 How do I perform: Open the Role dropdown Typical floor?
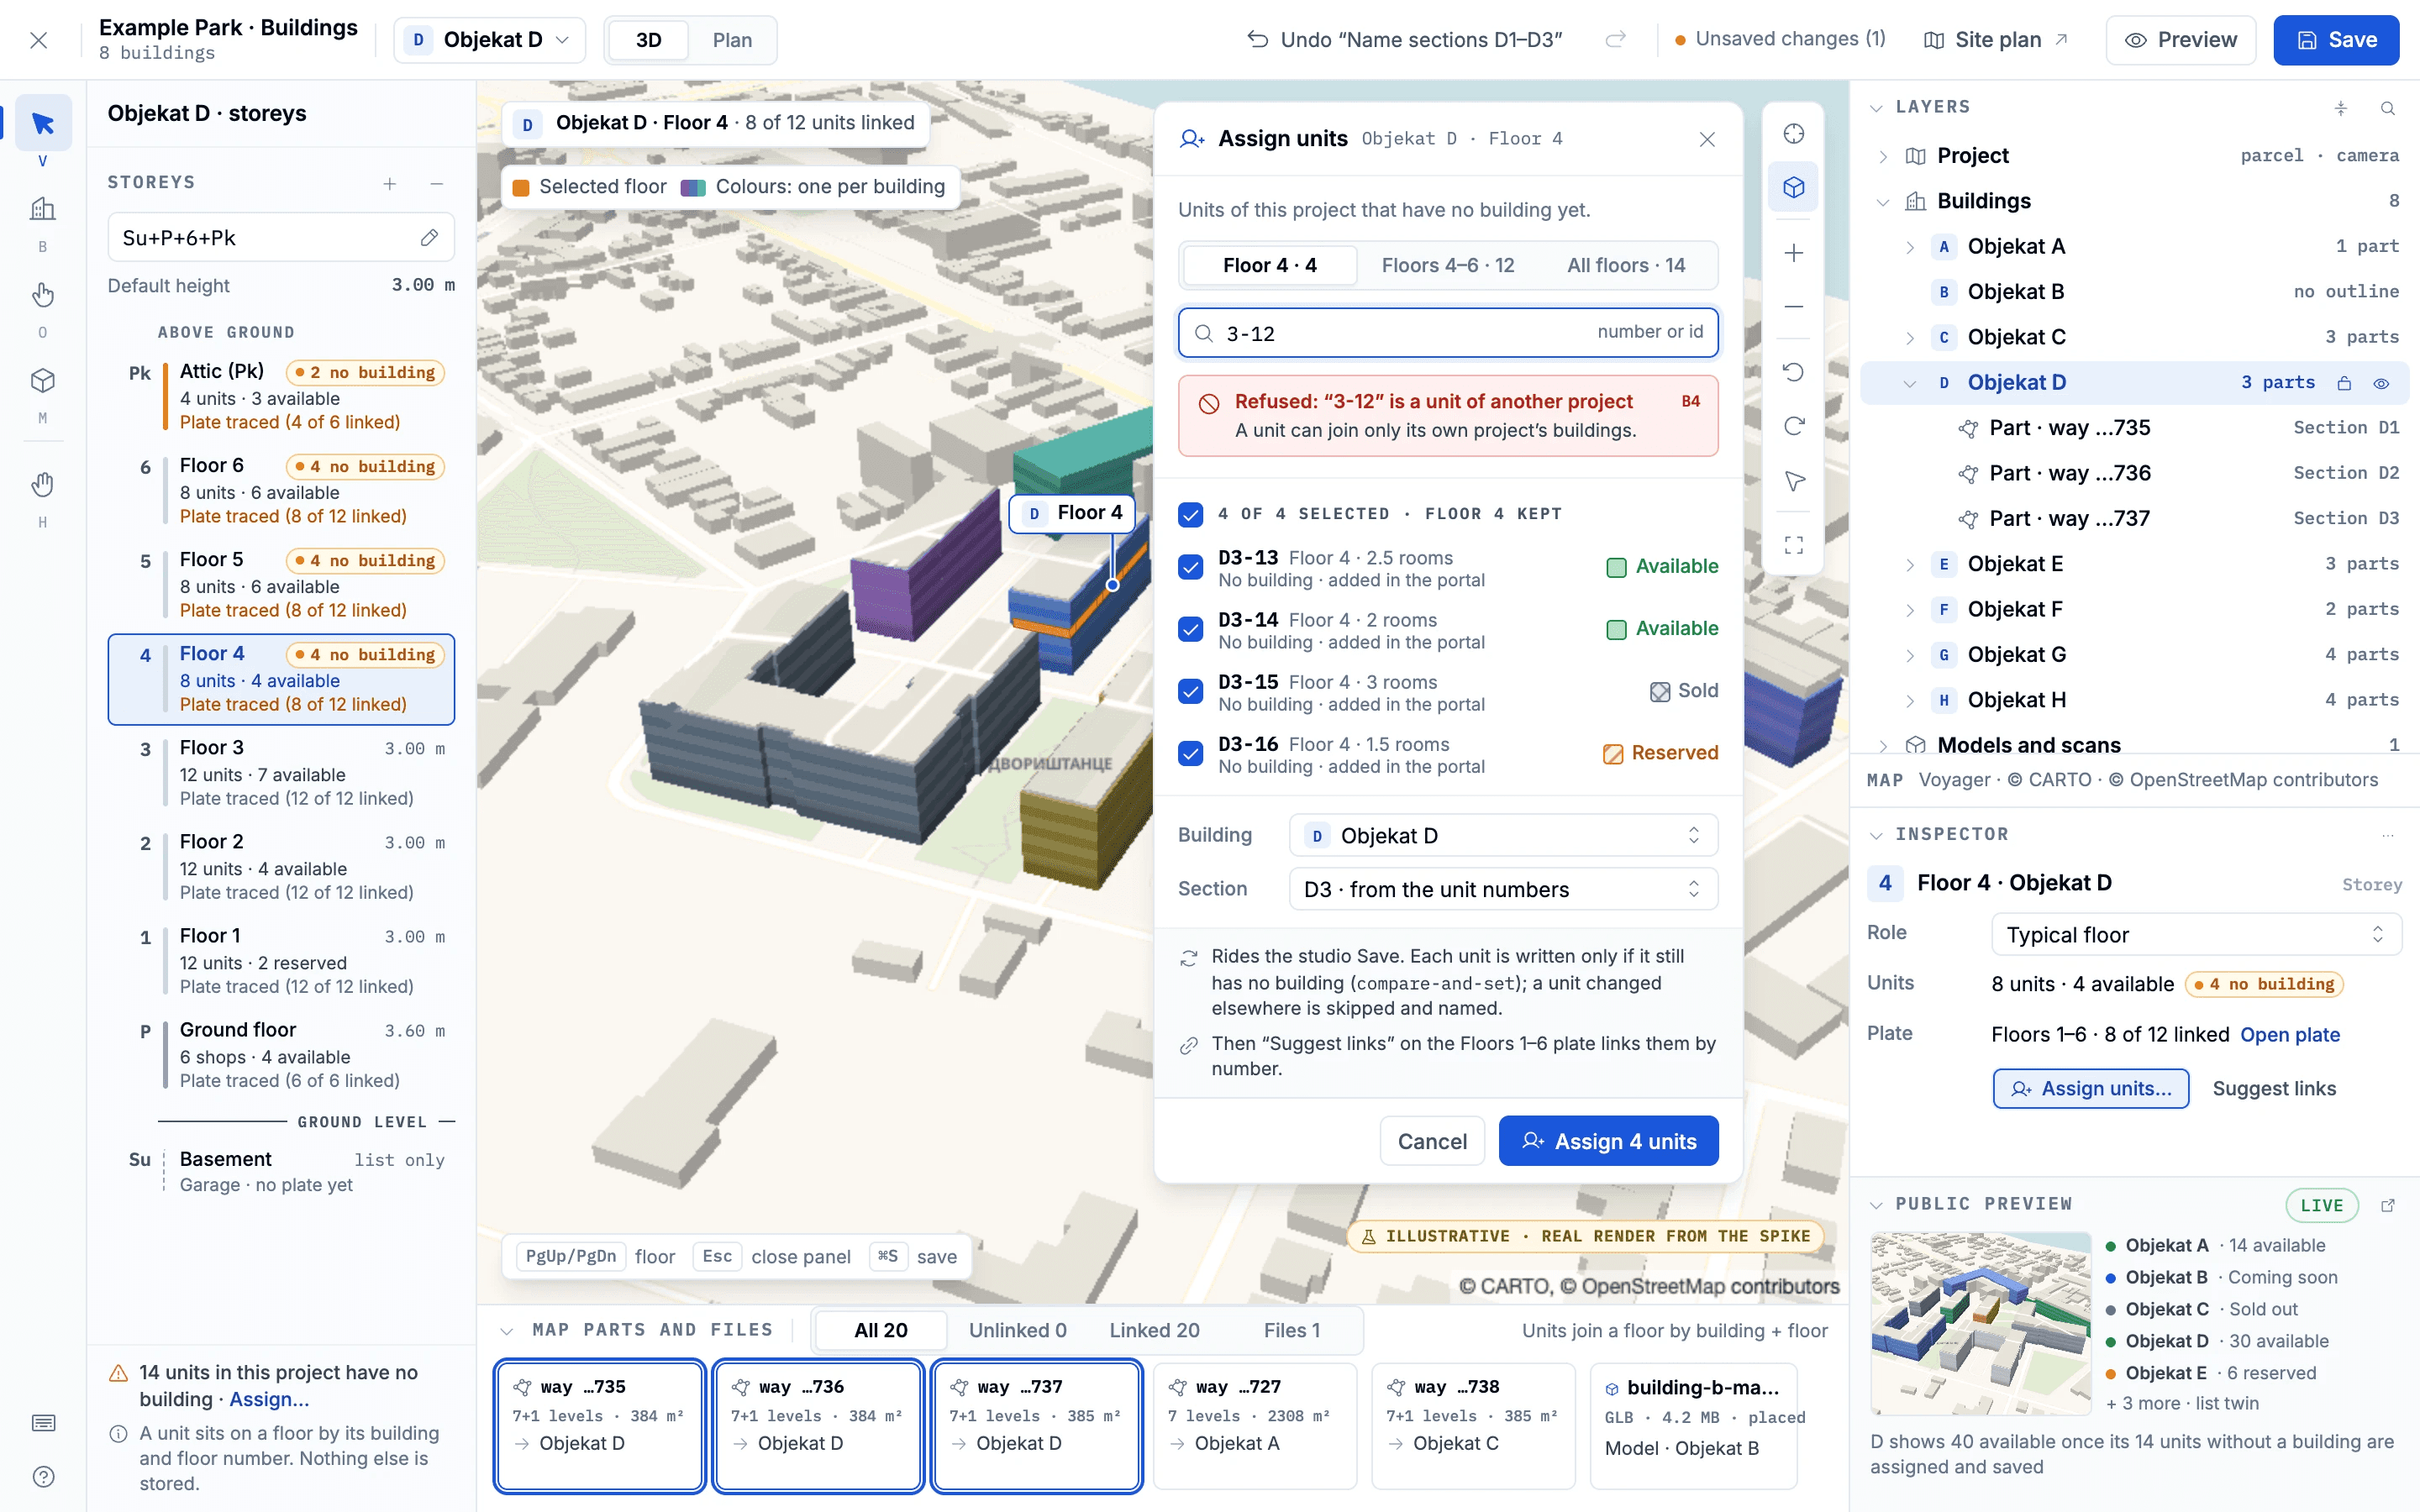pos(2196,934)
